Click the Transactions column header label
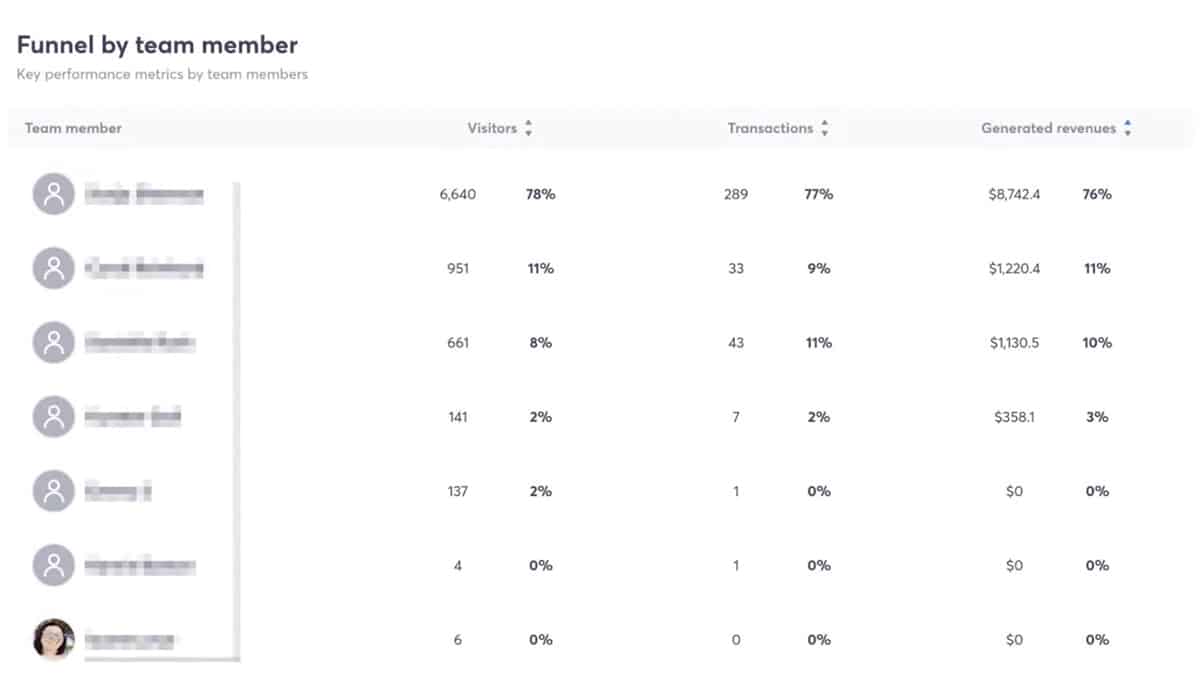 pyautogui.click(x=770, y=128)
